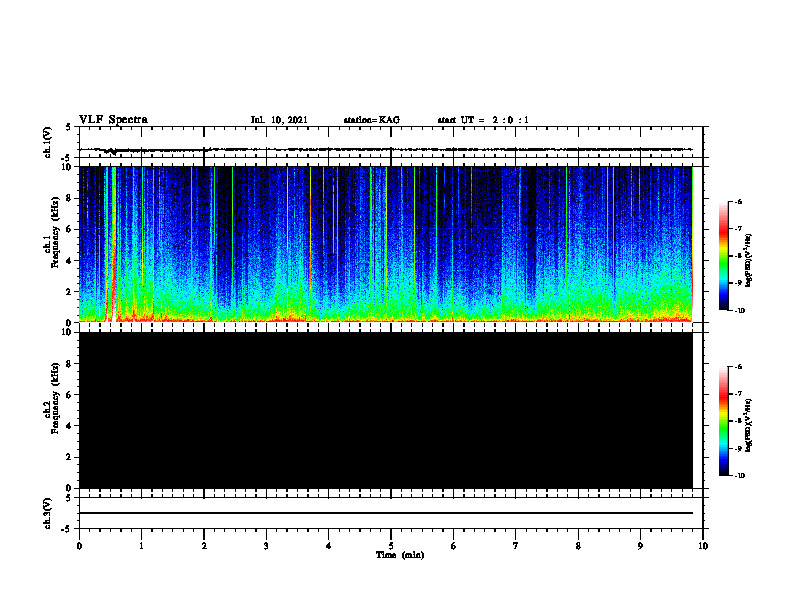
Task: Click the flat ch.3 voltage line
Action: click(386, 513)
